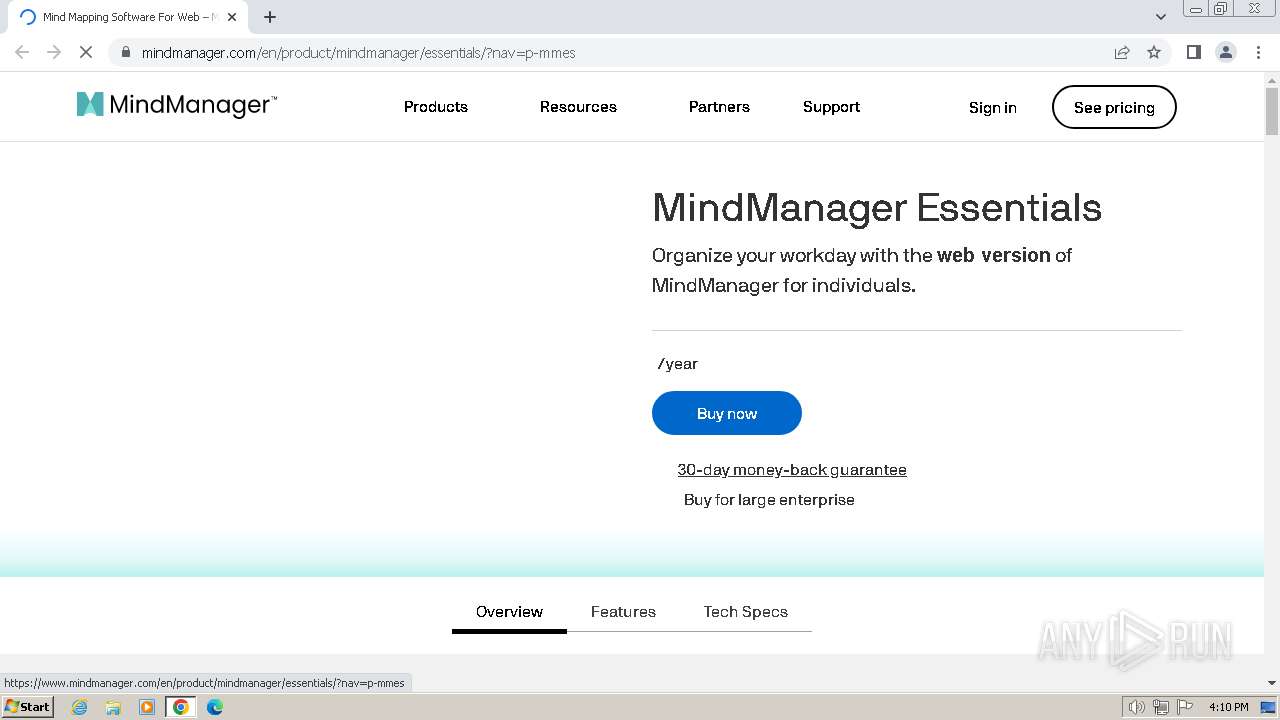Open Chrome's three-dot menu
The width and height of the screenshot is (1280, 720).
point(1258,52)
